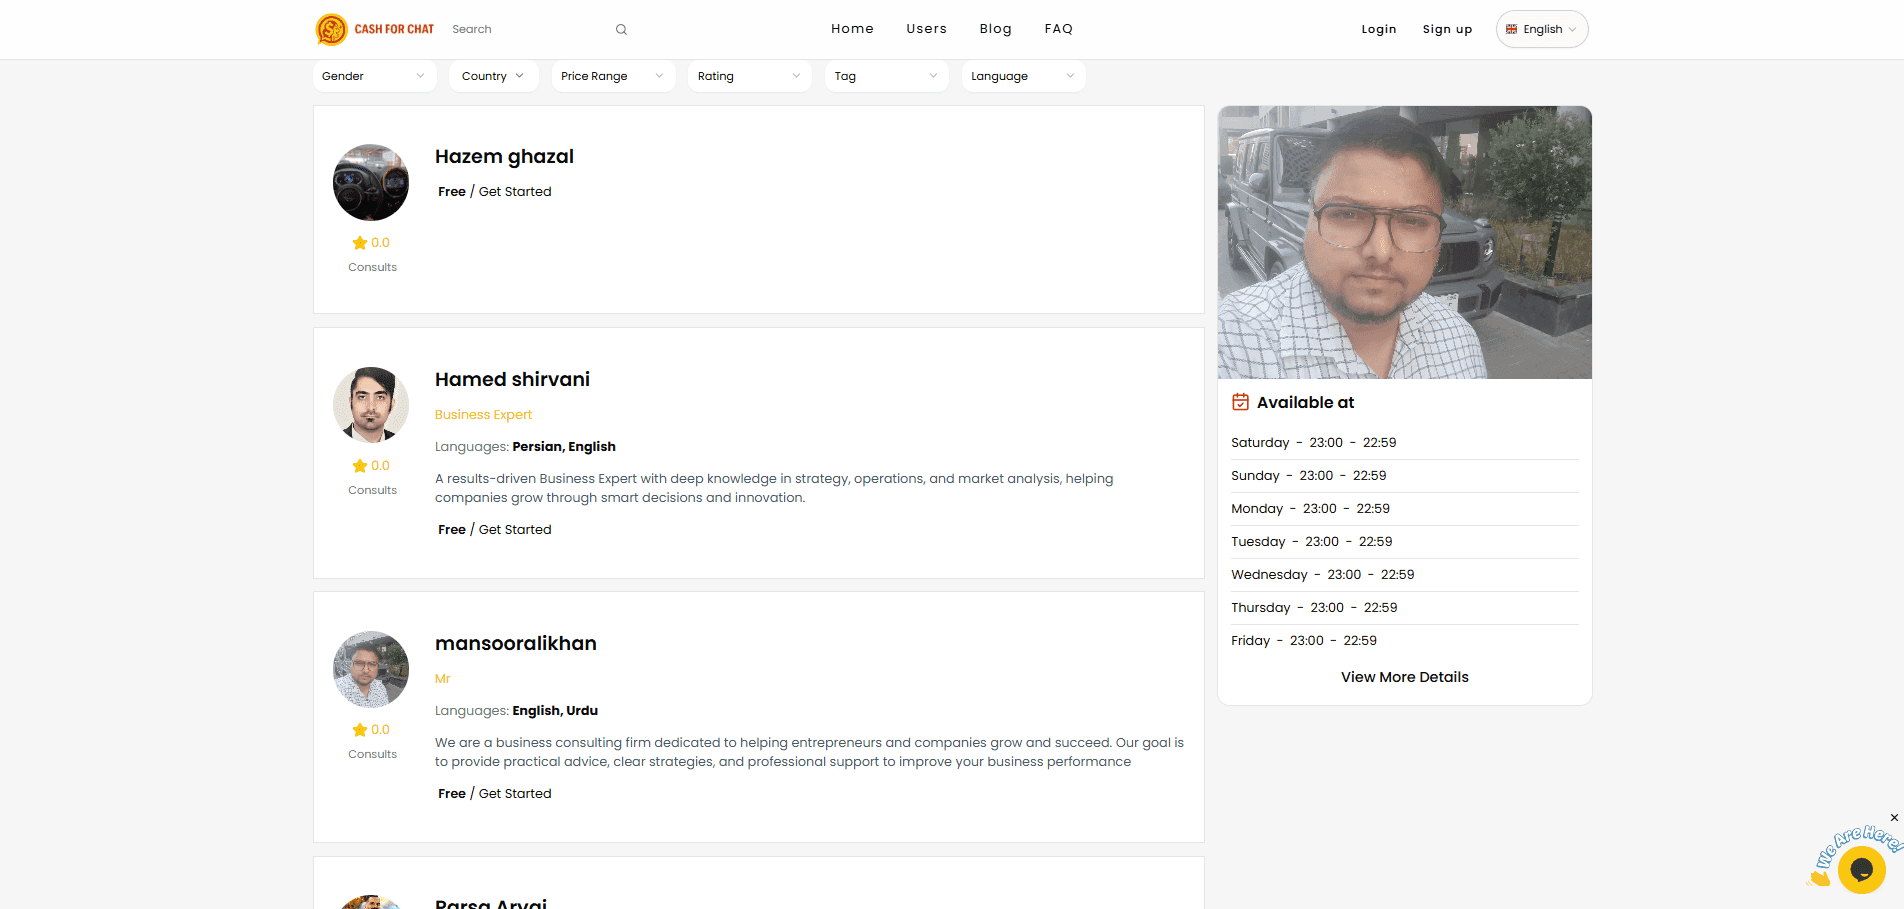This screenshot has height=909, width=1904.
Task: Close the 'We Are Here' chat widget
Action: [1893, 818]
